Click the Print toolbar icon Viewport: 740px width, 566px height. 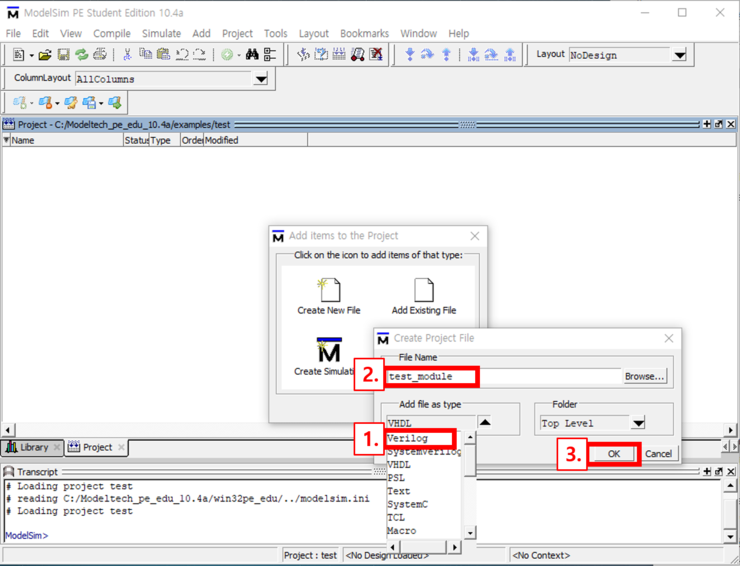coord(100,55)
